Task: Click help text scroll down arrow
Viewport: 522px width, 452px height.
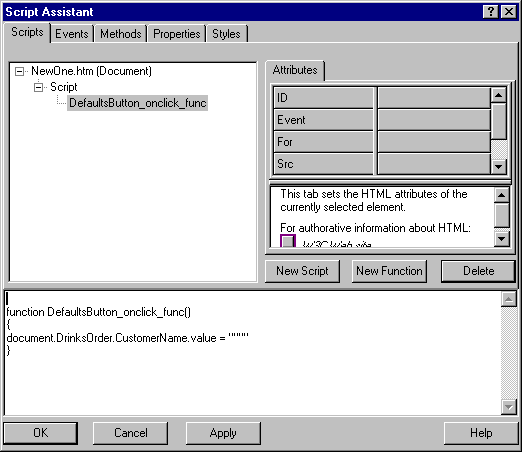Action: pos(502,239)
